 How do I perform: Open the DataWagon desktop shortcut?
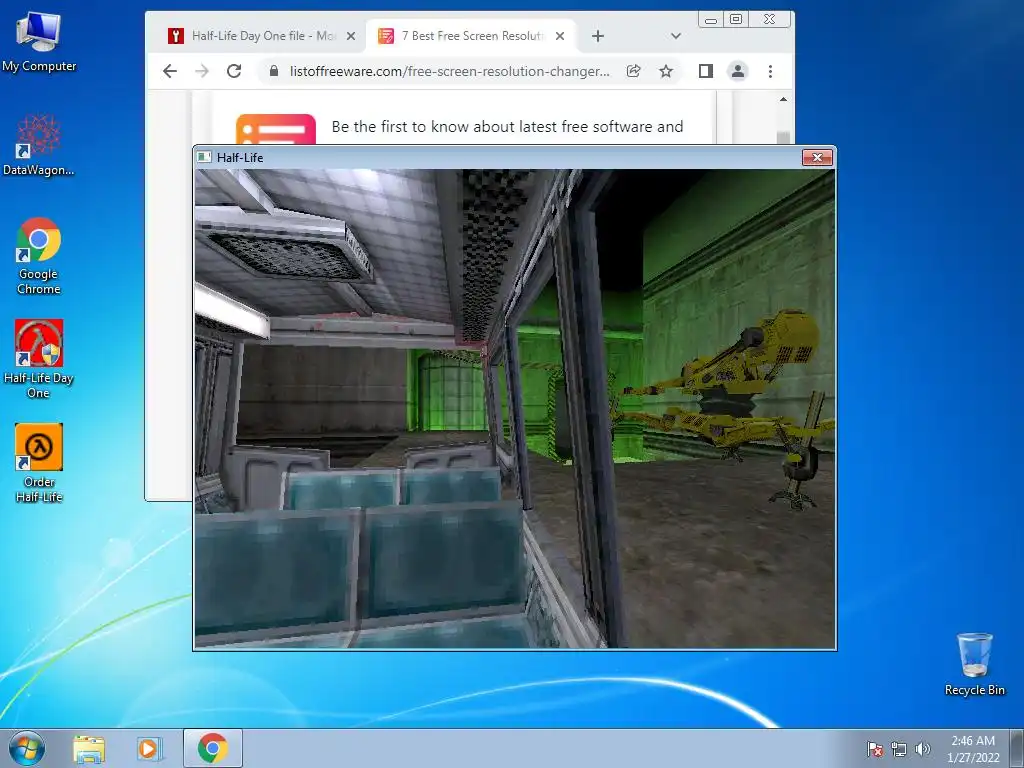39,146
